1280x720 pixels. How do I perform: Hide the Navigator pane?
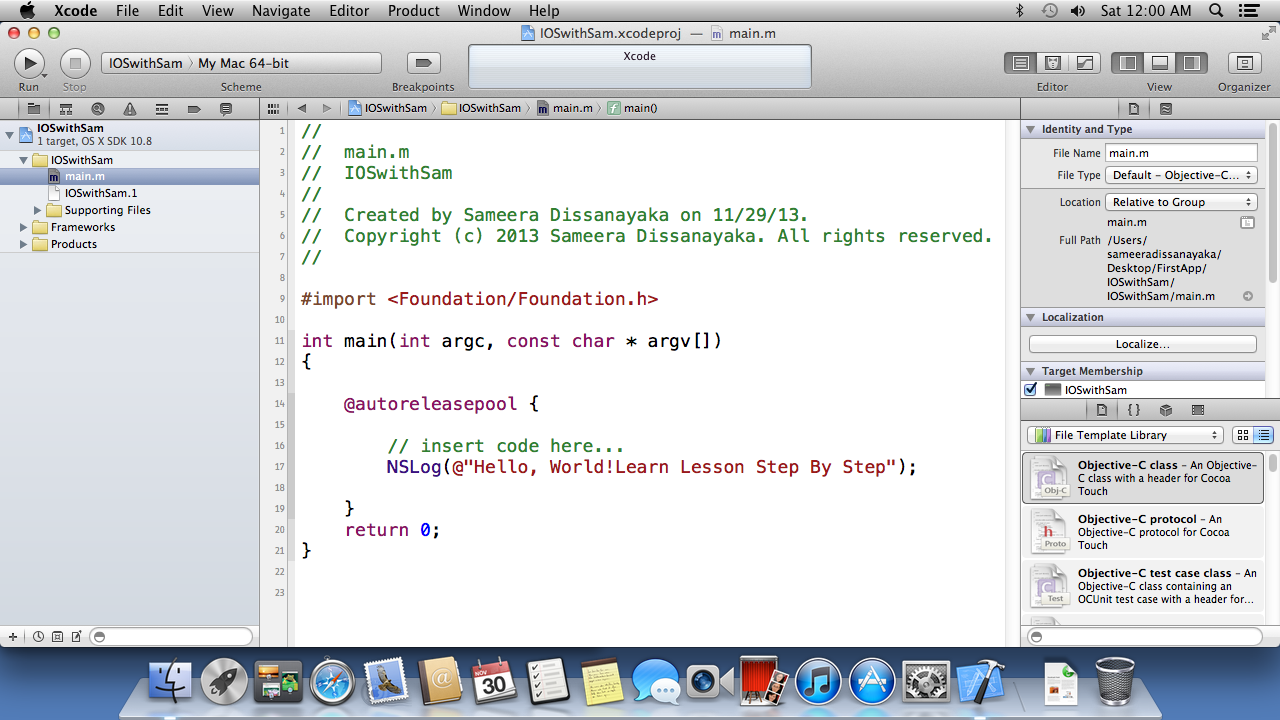tap(1128, 63)
